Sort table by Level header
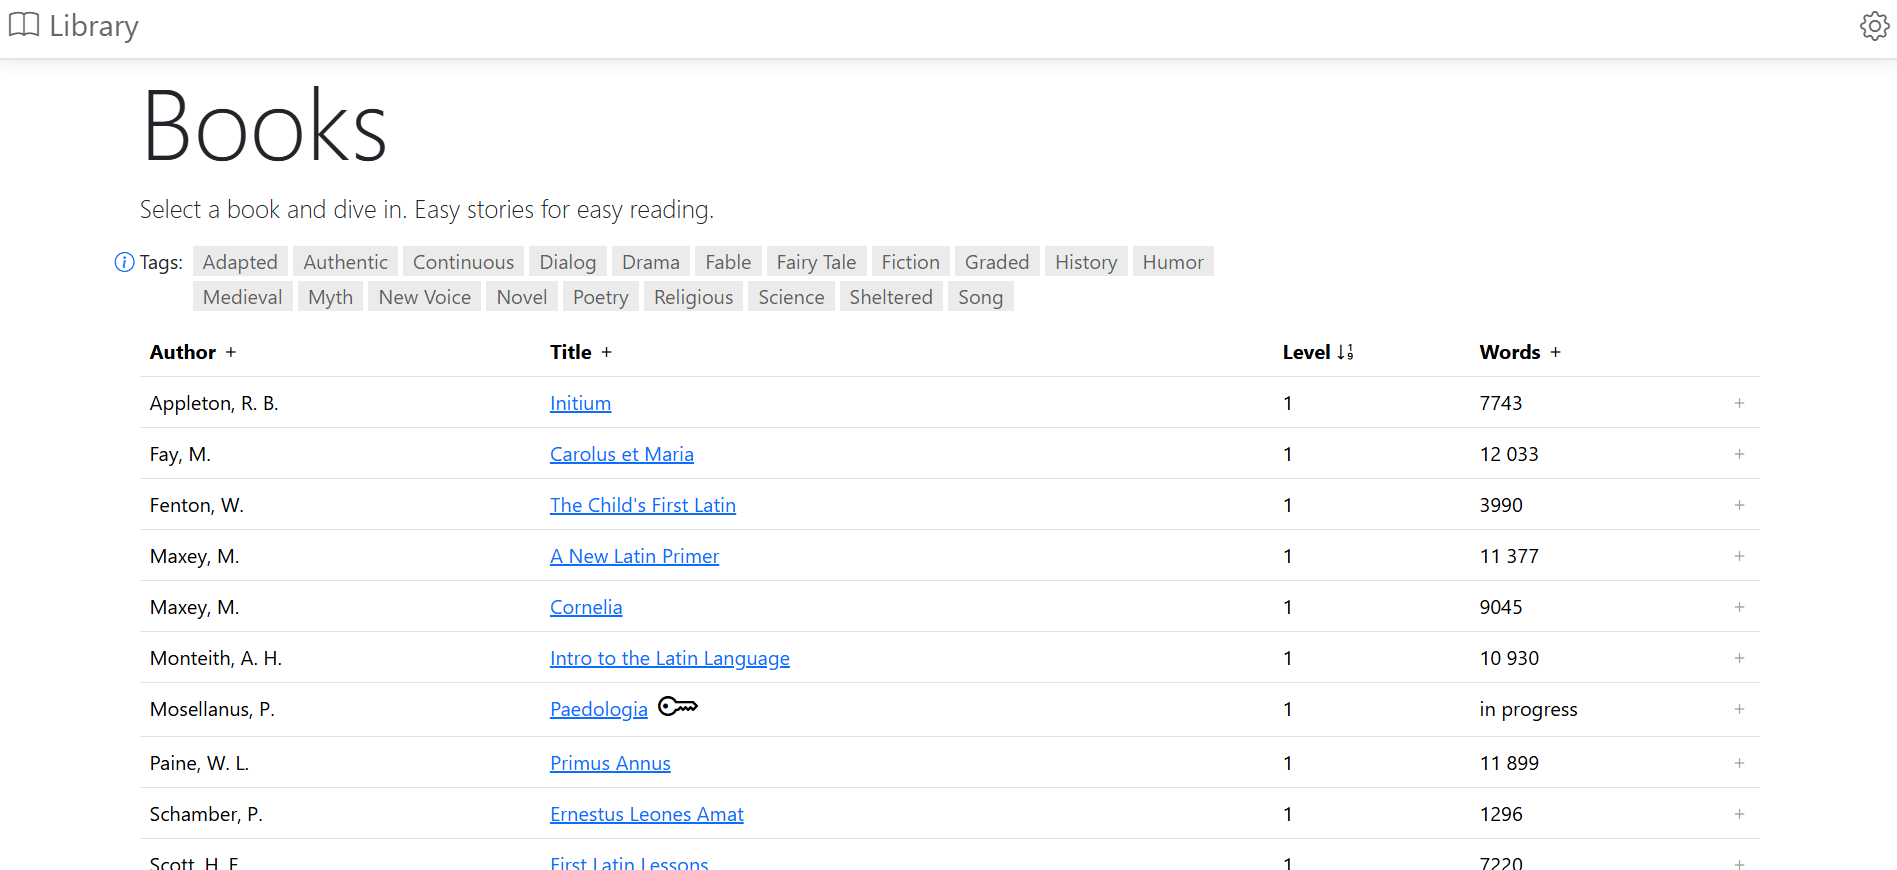The image size is (1897, 870). (1307, 352)
